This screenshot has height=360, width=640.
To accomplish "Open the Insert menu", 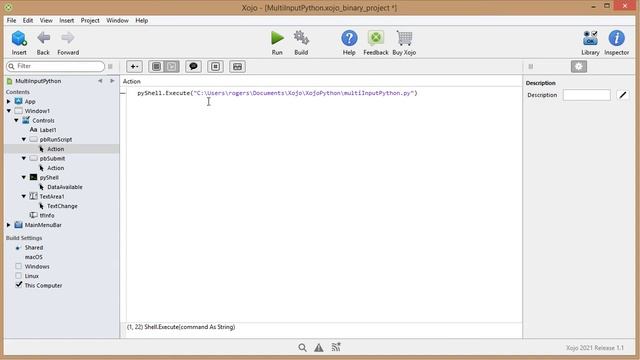I will click(67, 20).
